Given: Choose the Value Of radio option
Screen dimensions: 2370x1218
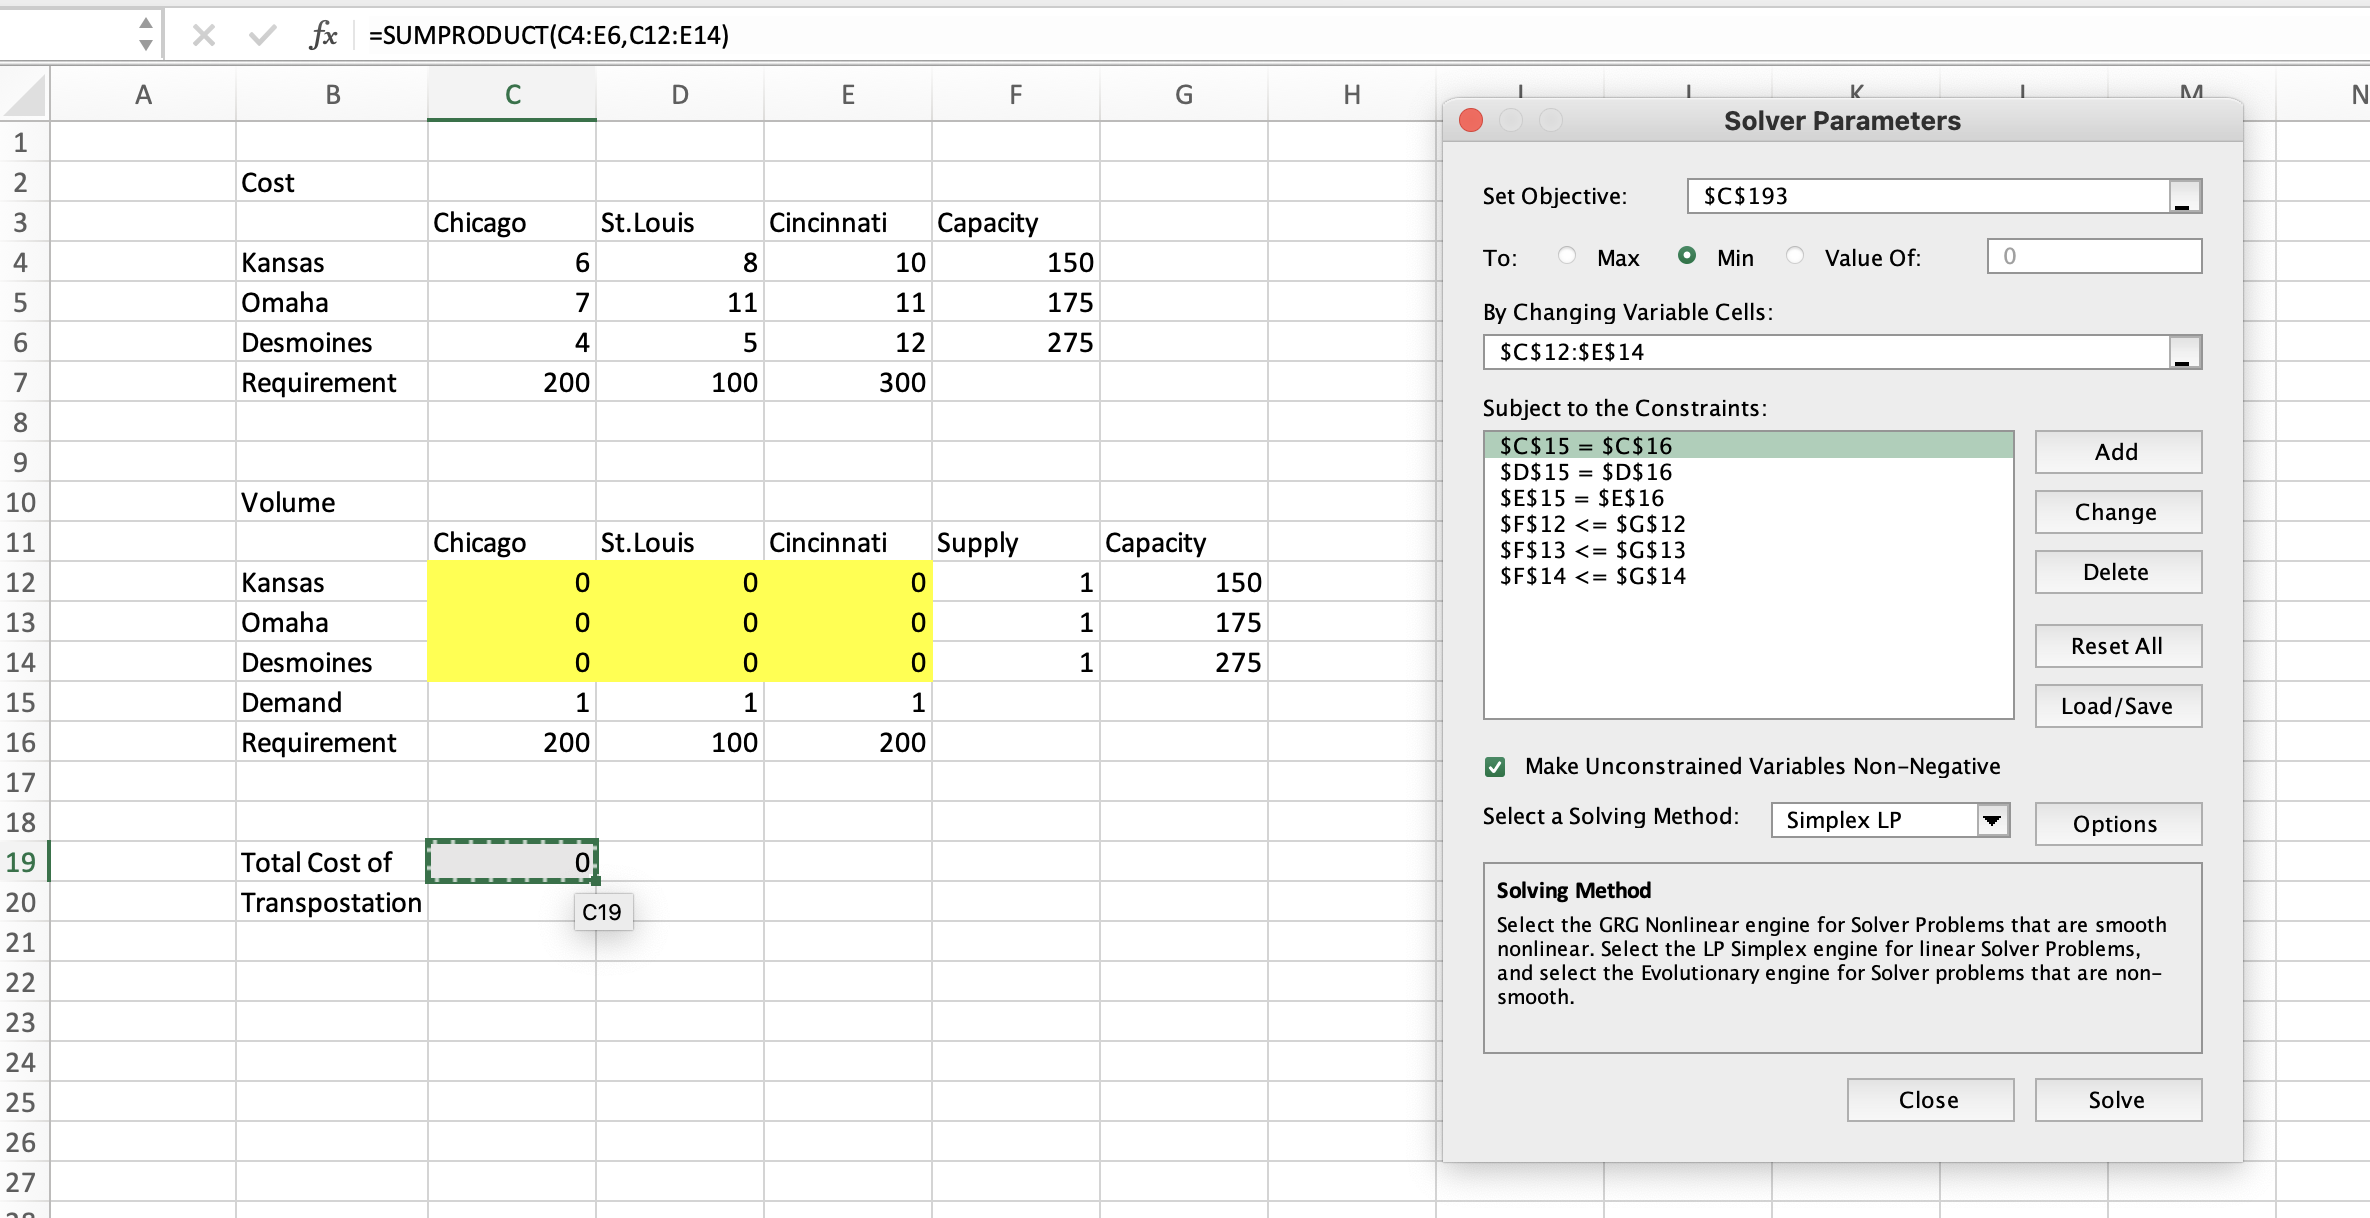Looking at the screenshot, I should click(1795, 256).
